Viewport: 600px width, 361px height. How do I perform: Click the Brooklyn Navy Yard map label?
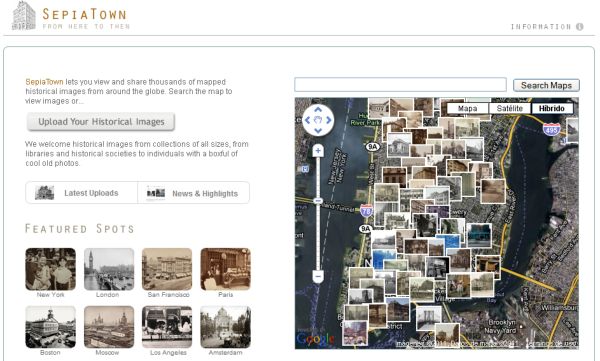coord(501,326)
